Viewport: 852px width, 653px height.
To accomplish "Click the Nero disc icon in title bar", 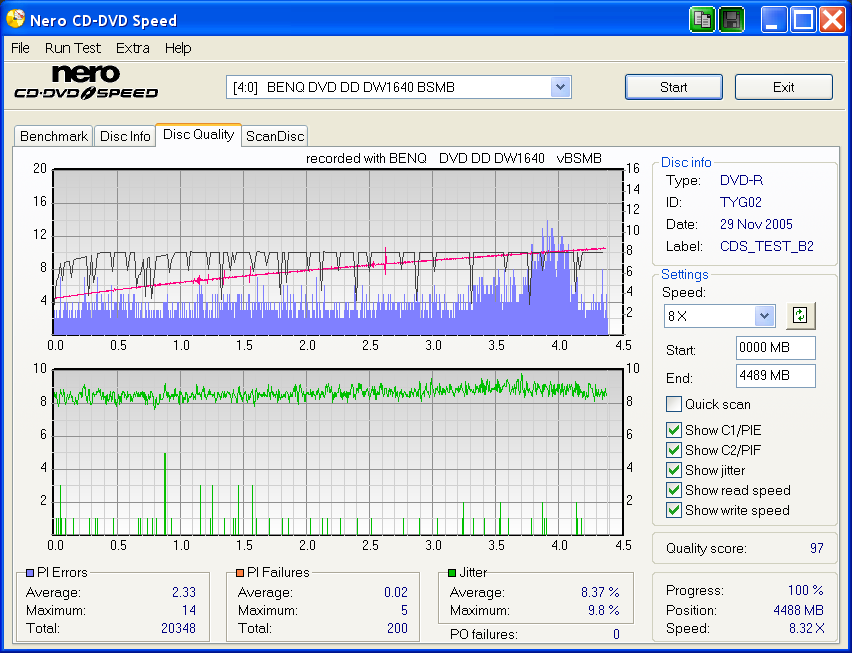I will [15, 19].
